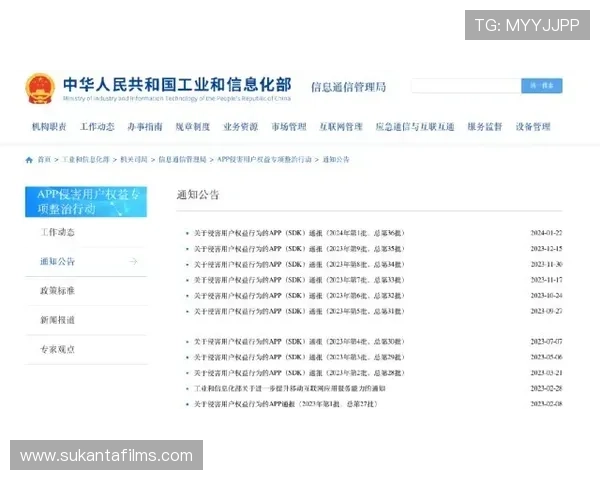Viewport: 600px width, 480px height.
Task: Open the 2023年第7批 总第33批 notice
Action: pyautogui.click(x=299, y=280)
